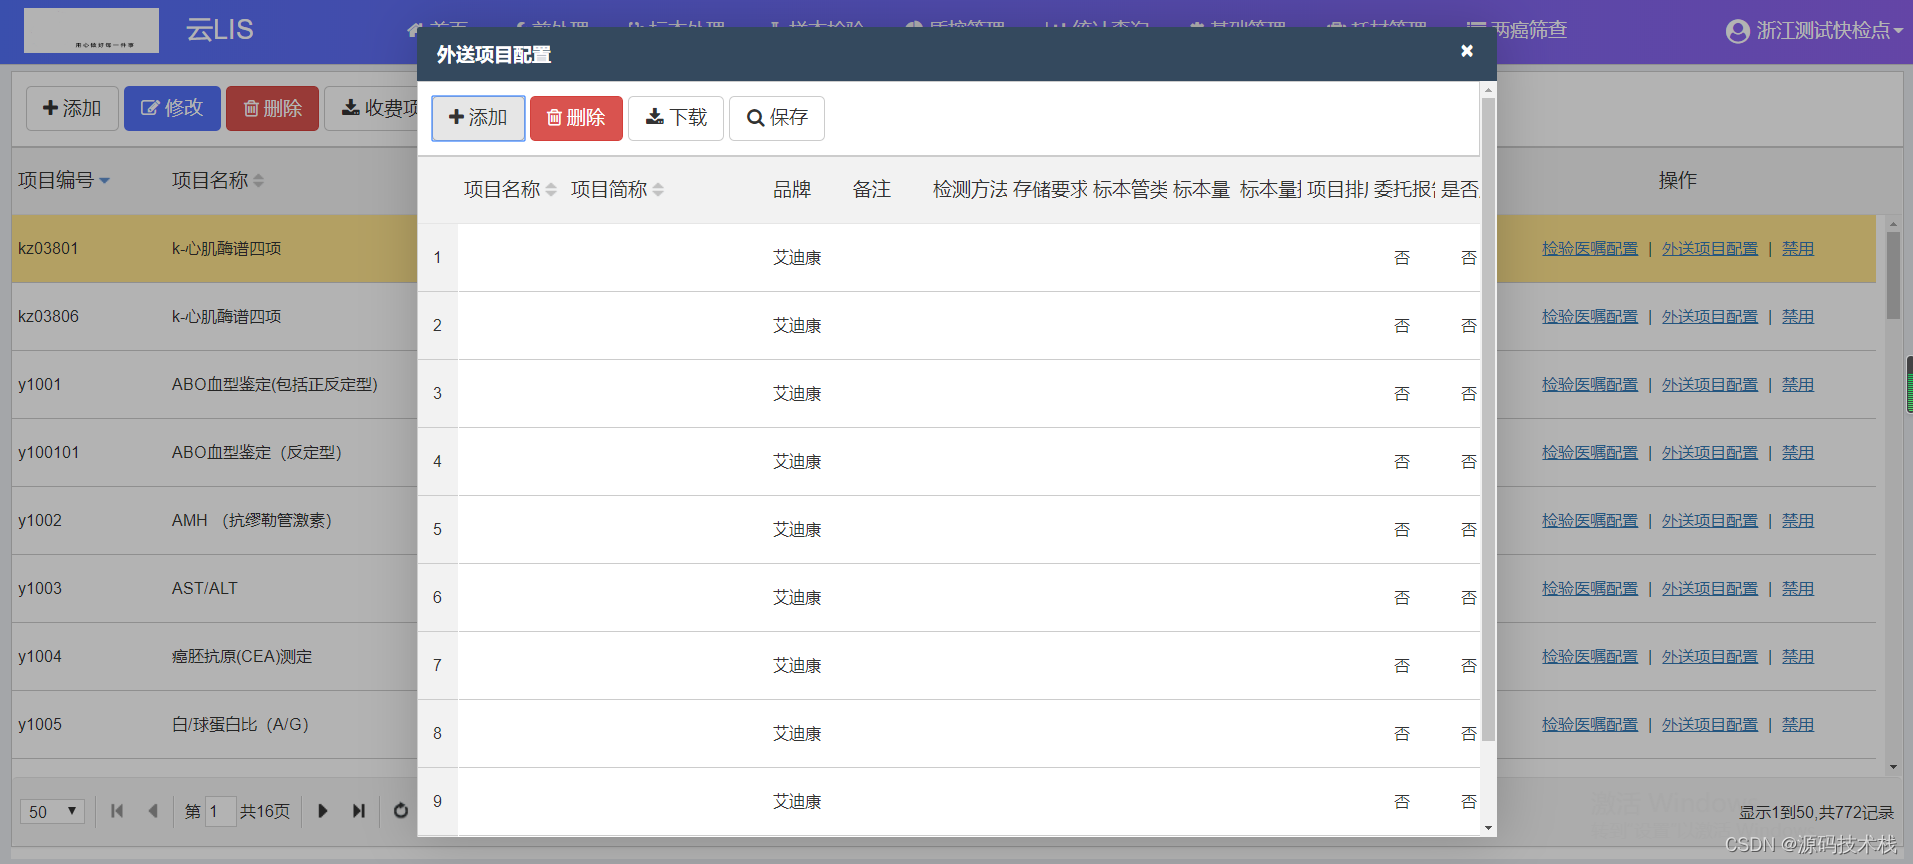Viewport: 1913px width, 864px height.
Task: Go to next page icon
Action: pos(322,811)
